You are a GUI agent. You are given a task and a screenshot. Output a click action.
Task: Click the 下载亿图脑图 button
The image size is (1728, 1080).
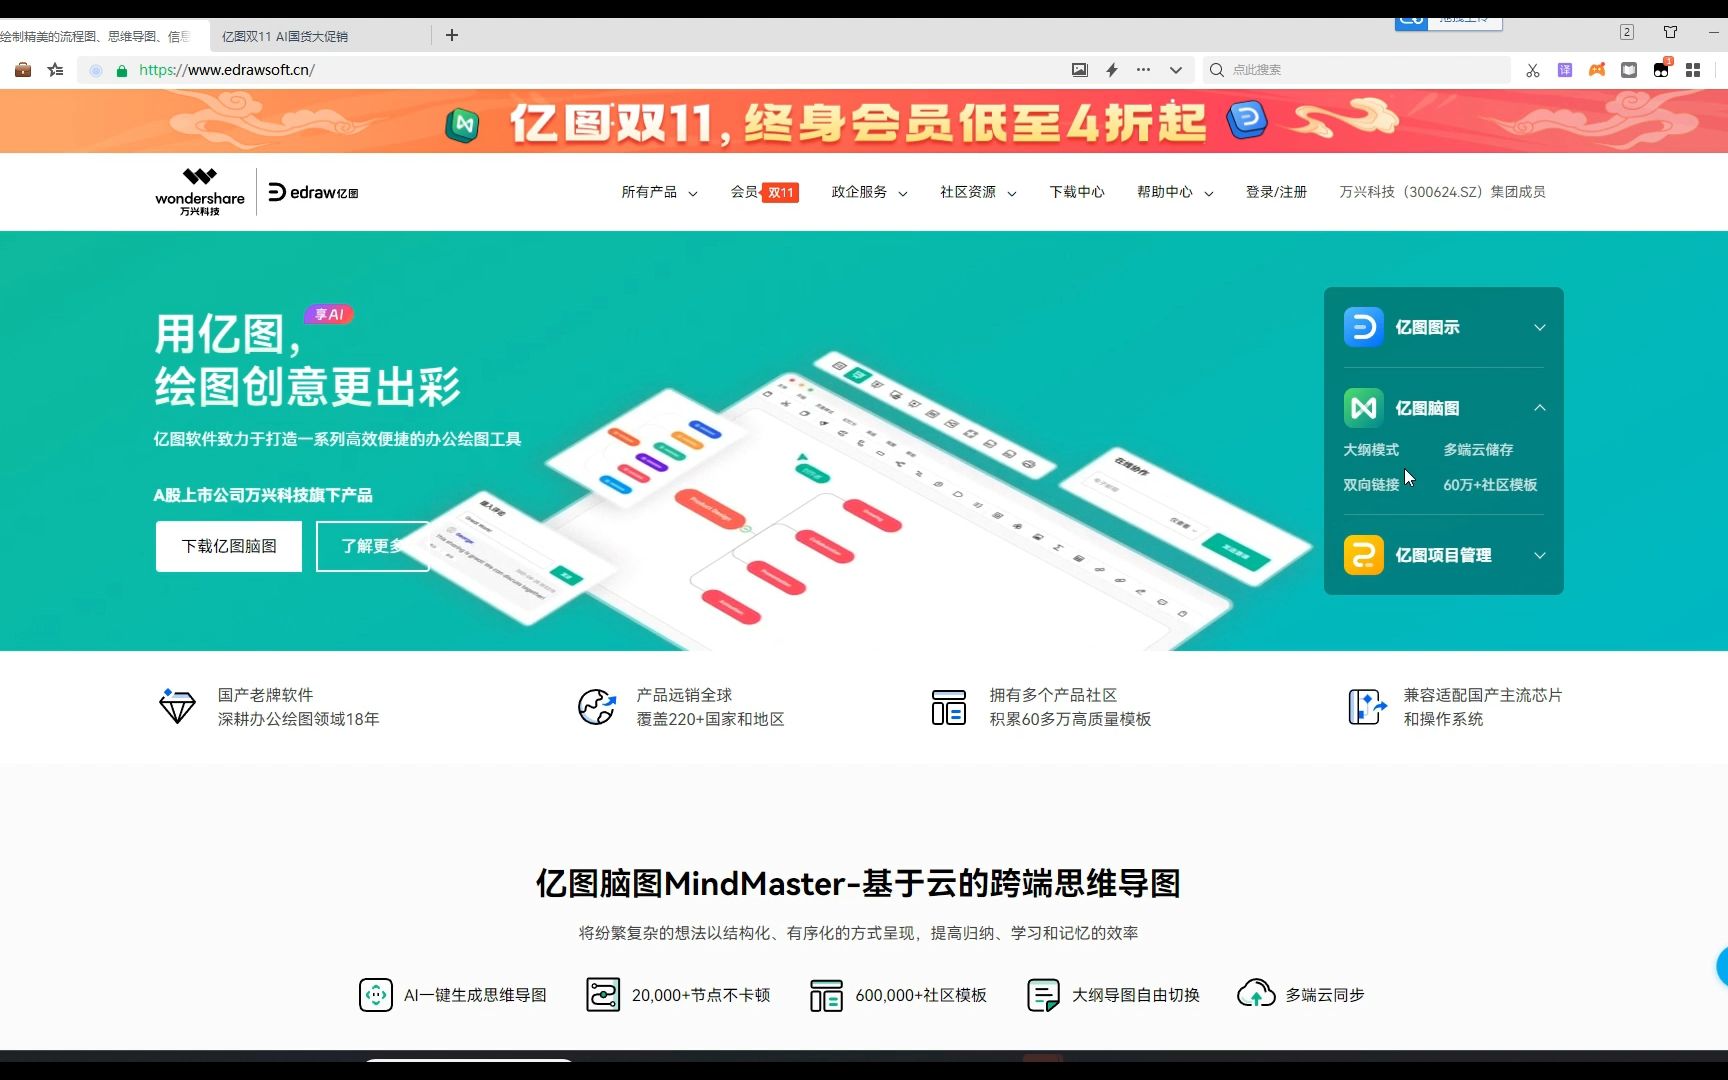point(229,546)
